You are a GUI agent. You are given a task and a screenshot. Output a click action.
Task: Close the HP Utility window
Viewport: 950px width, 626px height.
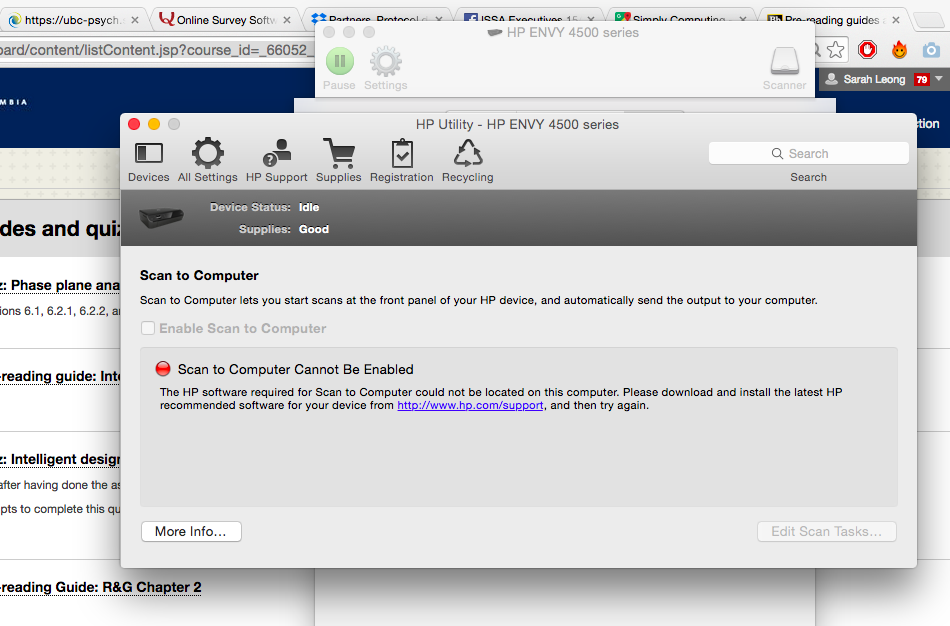click(x=135, y=124)
